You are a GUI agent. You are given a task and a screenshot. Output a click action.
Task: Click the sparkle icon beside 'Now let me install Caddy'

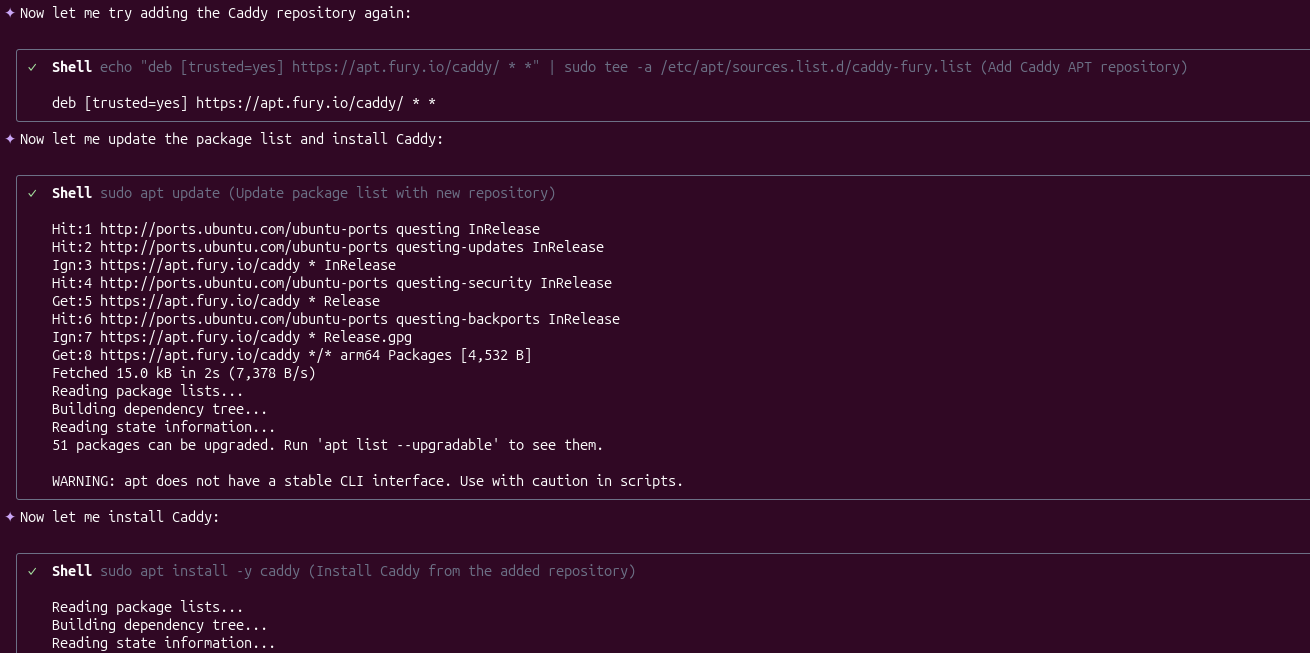click(10, 517)
